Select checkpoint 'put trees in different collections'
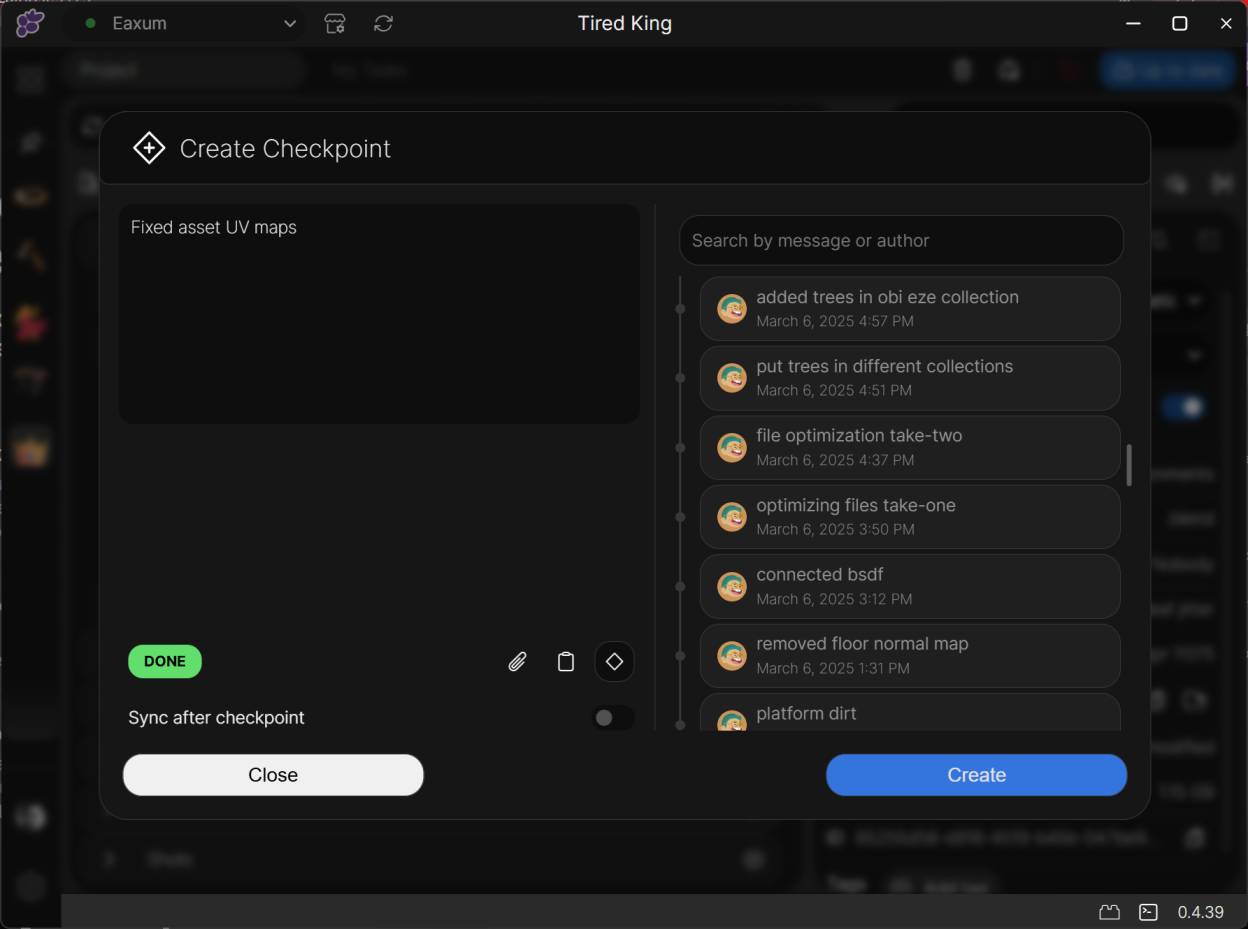 (910, 378)
